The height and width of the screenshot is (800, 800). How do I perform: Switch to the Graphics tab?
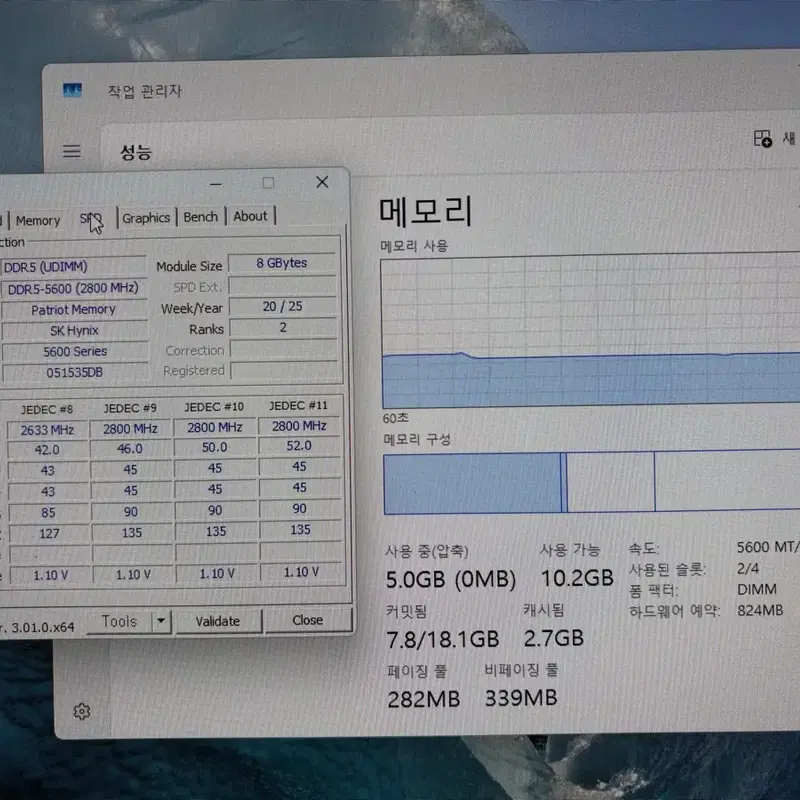(x=146, y=218)
